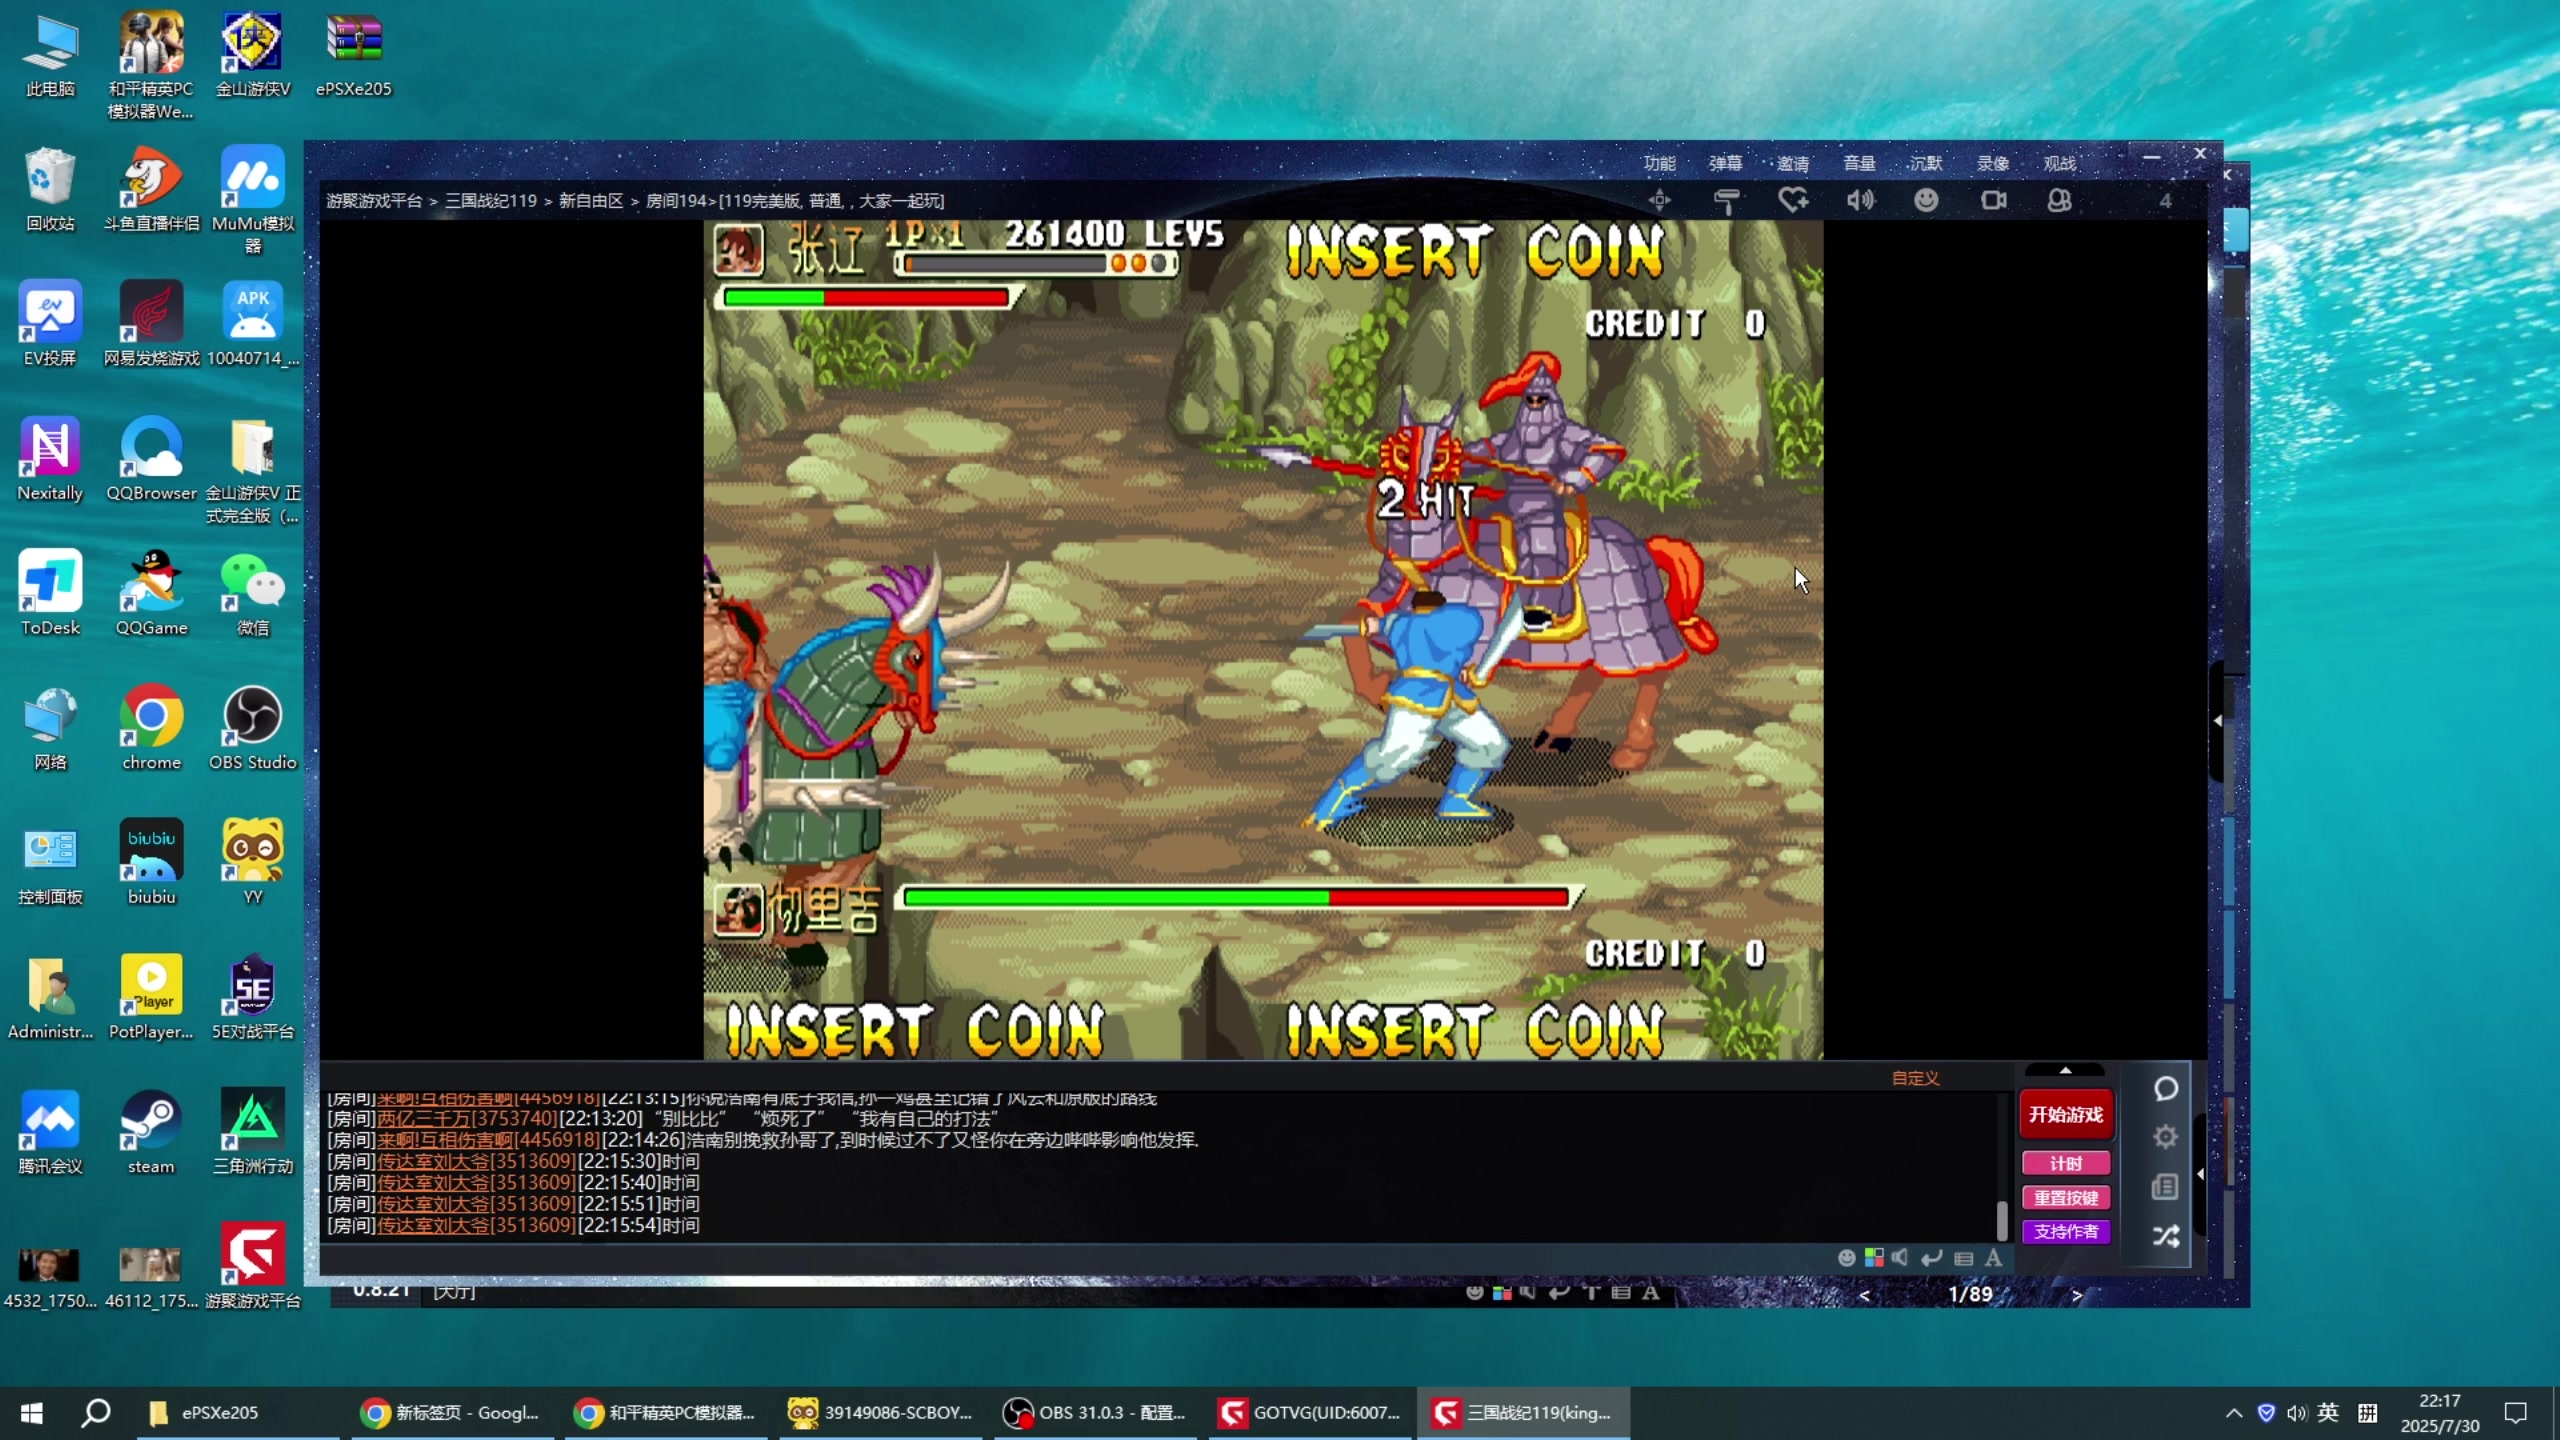Open the ToDesk desktop icon
The height and width of the screenshot is (1440, 2560).
coord(50,593)
